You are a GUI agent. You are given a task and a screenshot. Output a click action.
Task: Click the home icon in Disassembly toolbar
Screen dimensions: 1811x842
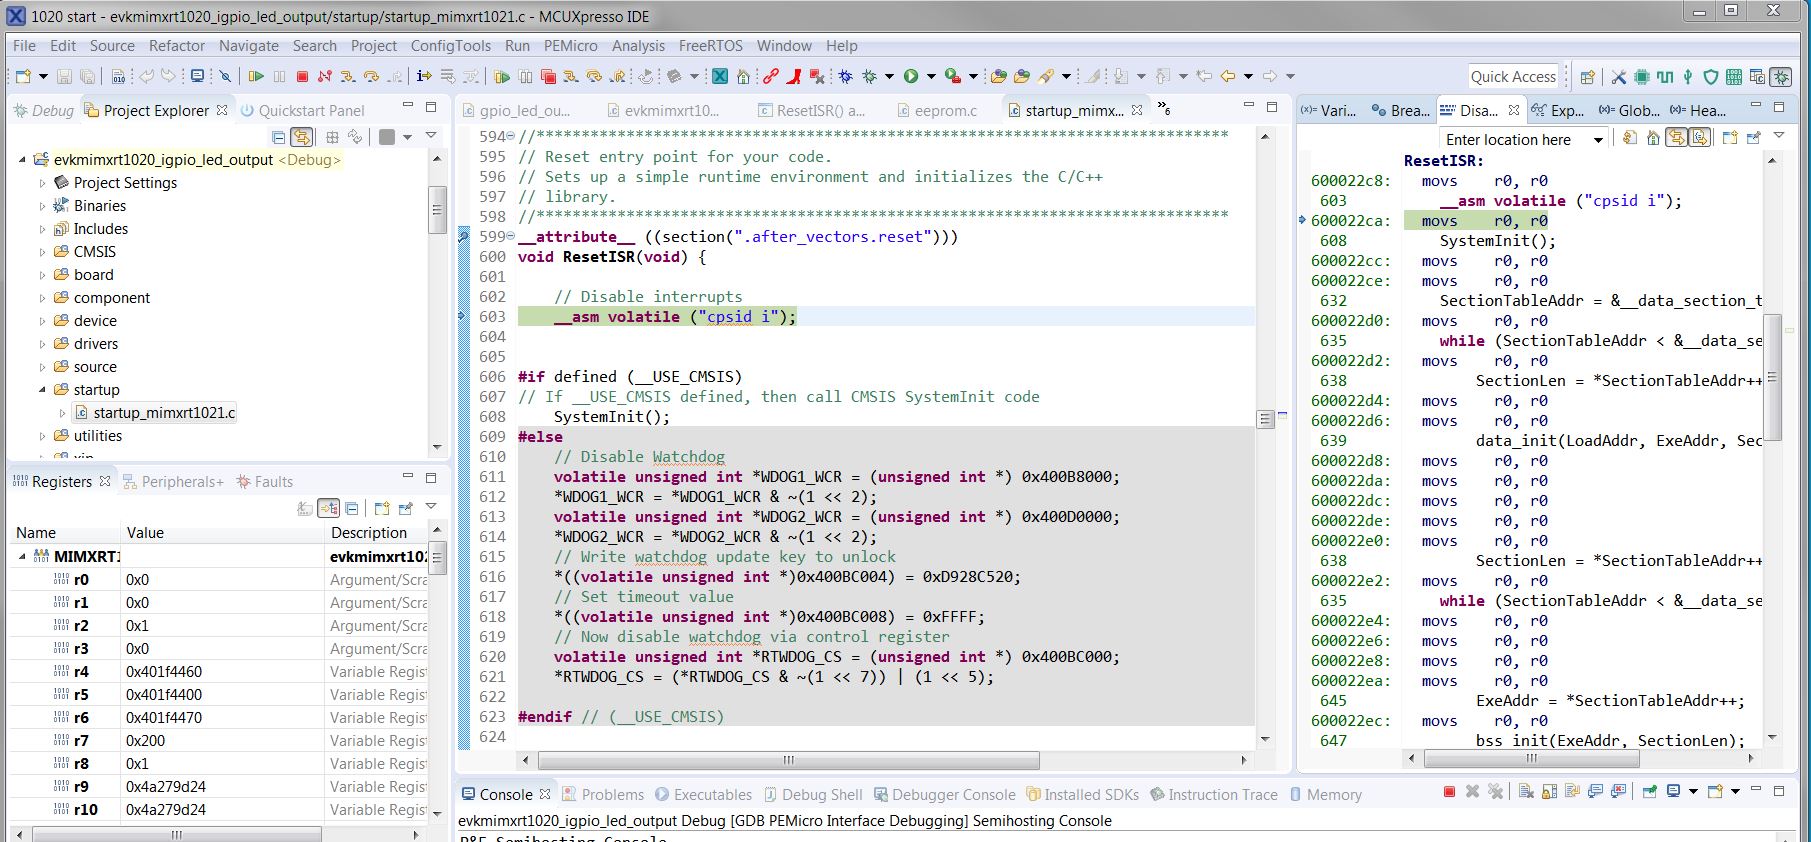click(1653, 138)
